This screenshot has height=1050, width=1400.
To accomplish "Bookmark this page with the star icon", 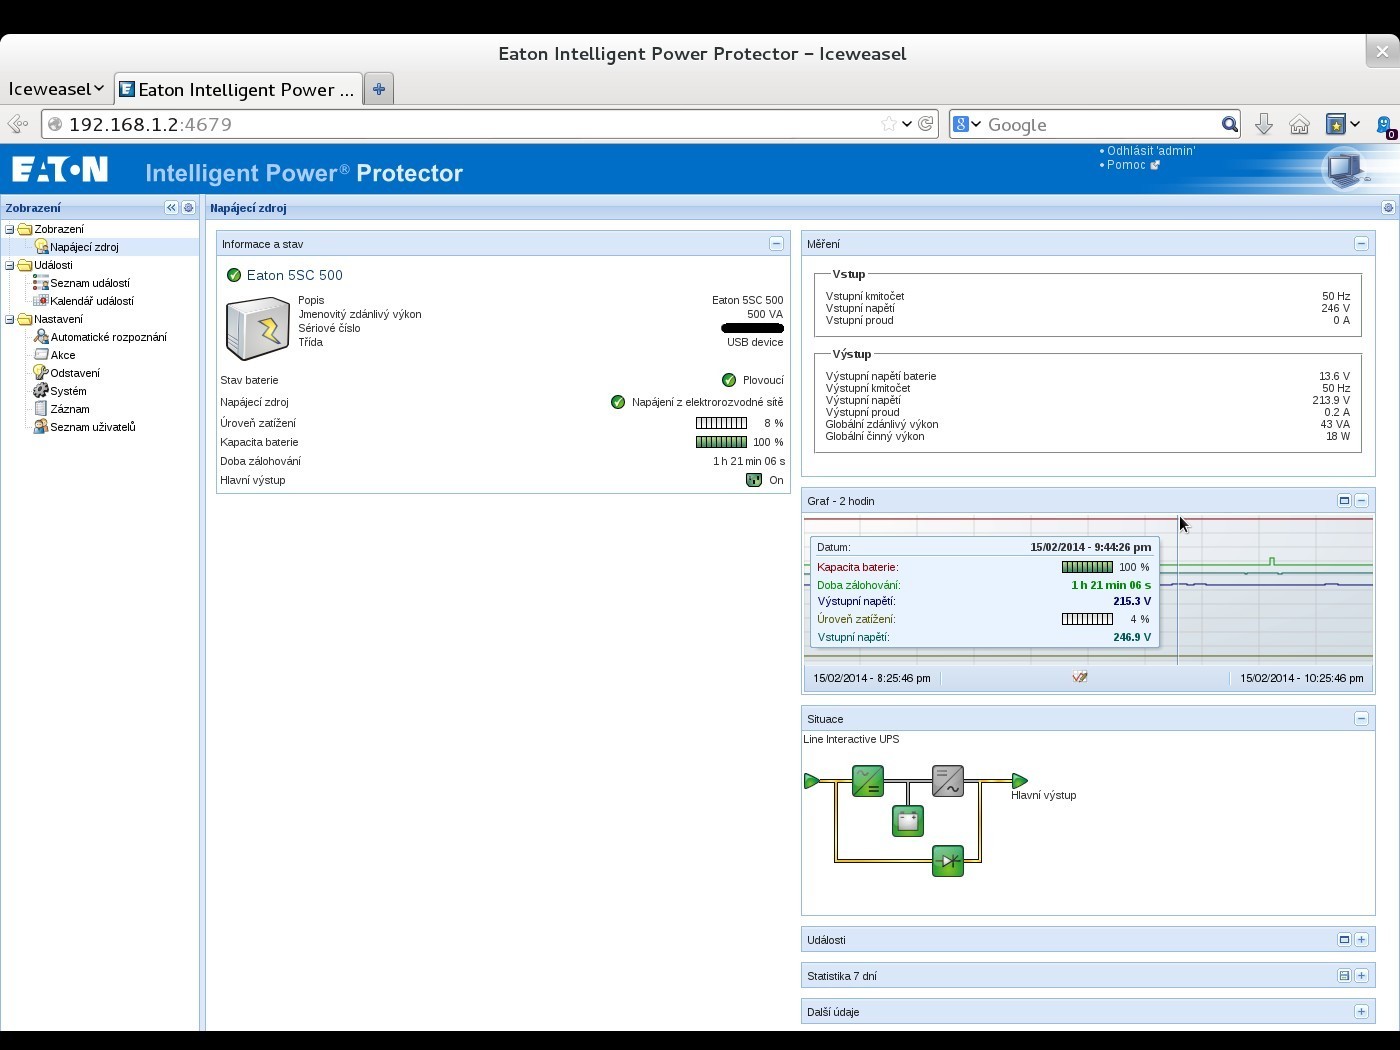I will [889, 124].
